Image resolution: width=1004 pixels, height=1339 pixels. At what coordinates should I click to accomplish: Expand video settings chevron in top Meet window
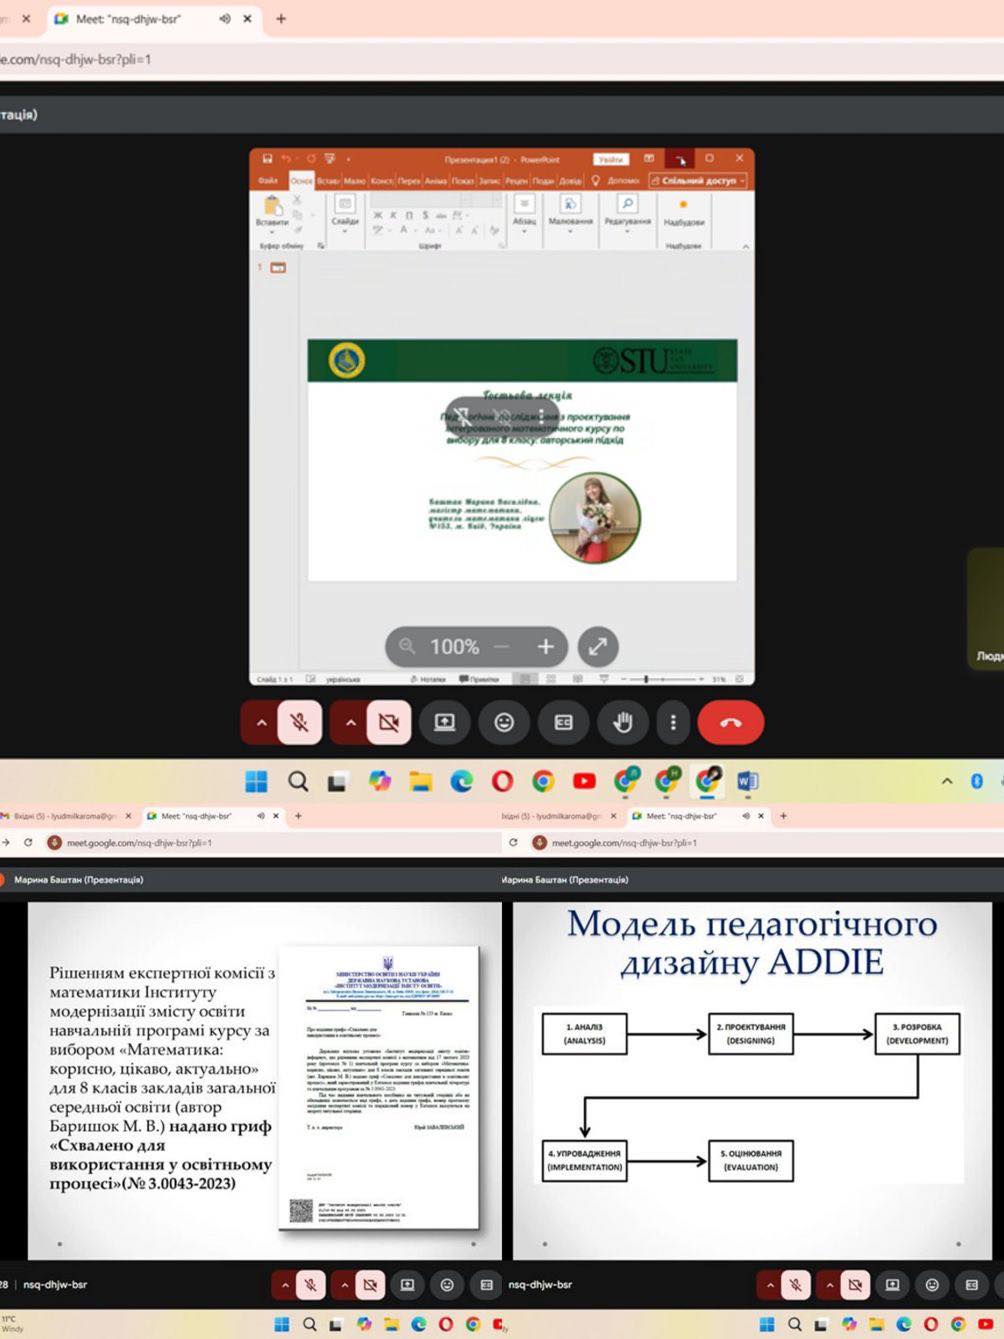[x=350, y=722]
